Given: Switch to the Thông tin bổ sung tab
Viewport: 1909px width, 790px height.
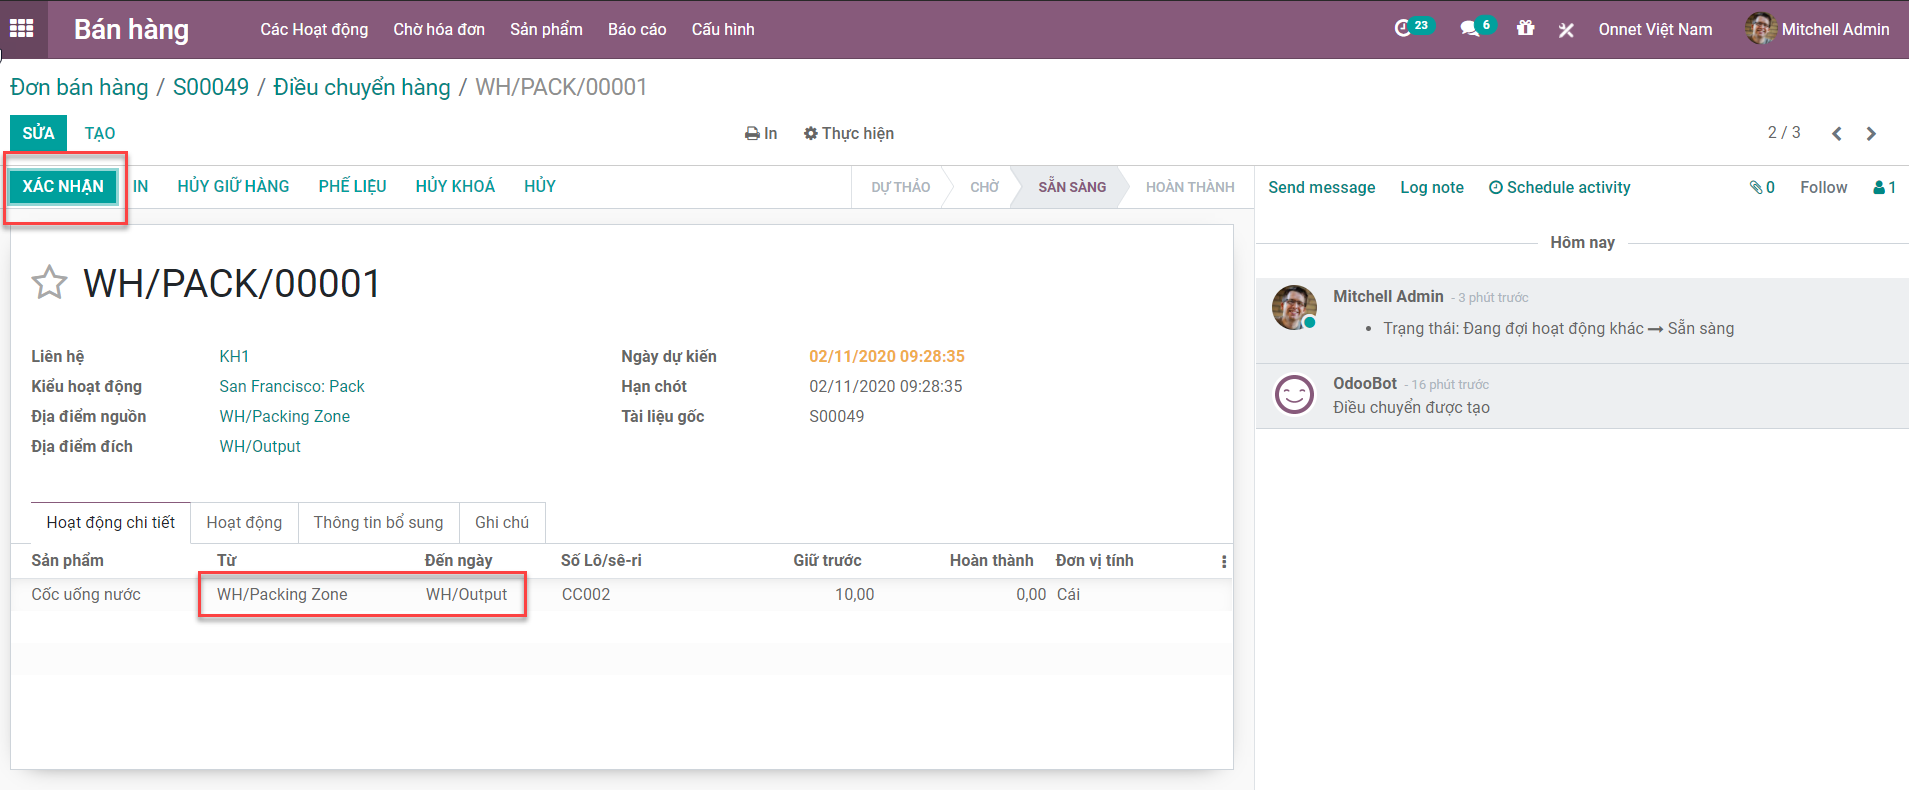Looking at the screenshot, I should (378, 522).
